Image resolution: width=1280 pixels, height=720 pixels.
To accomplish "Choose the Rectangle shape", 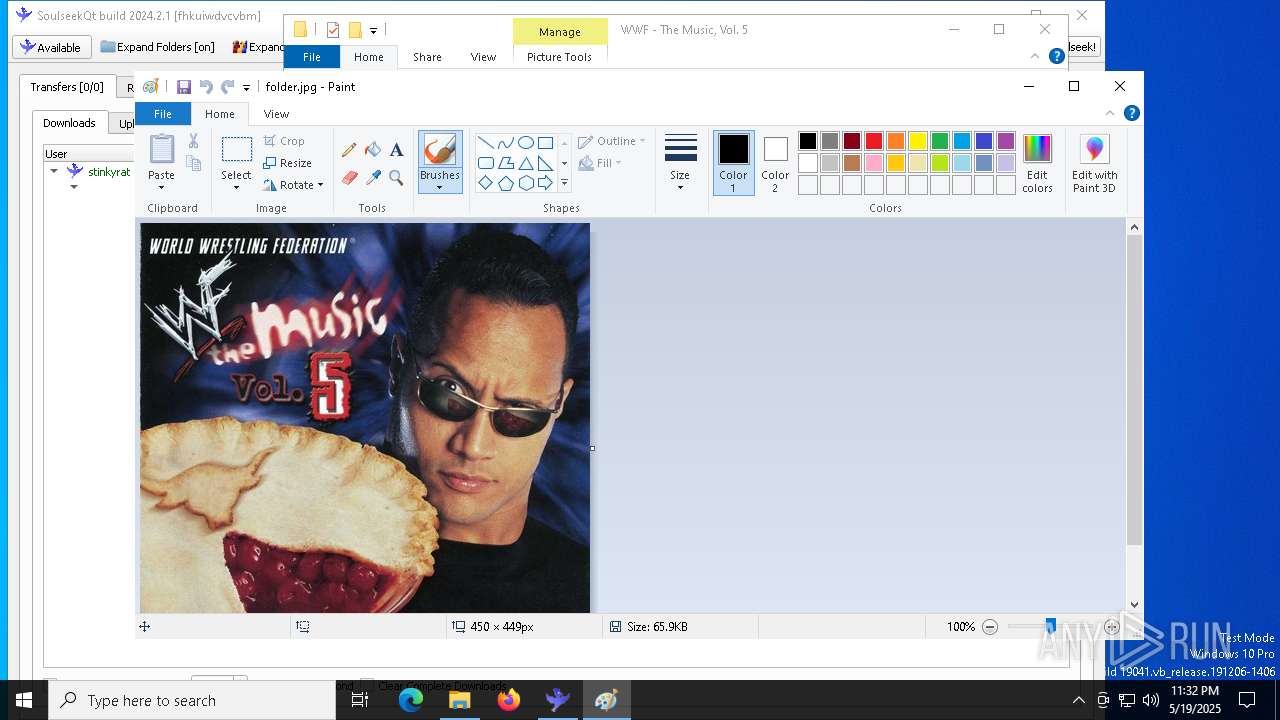I will [x=545, y=142].
